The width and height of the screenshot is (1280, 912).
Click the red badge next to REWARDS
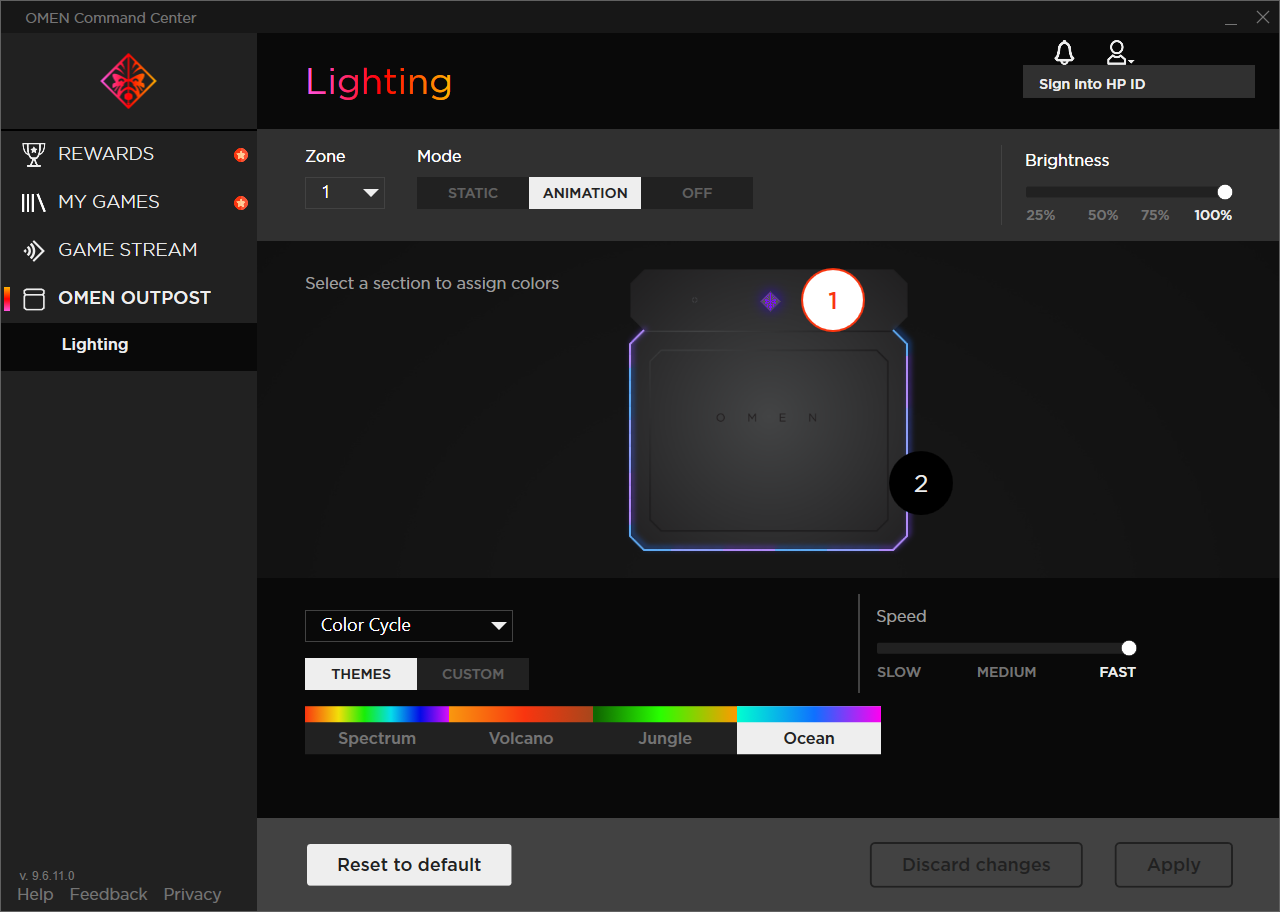(241, 153)
